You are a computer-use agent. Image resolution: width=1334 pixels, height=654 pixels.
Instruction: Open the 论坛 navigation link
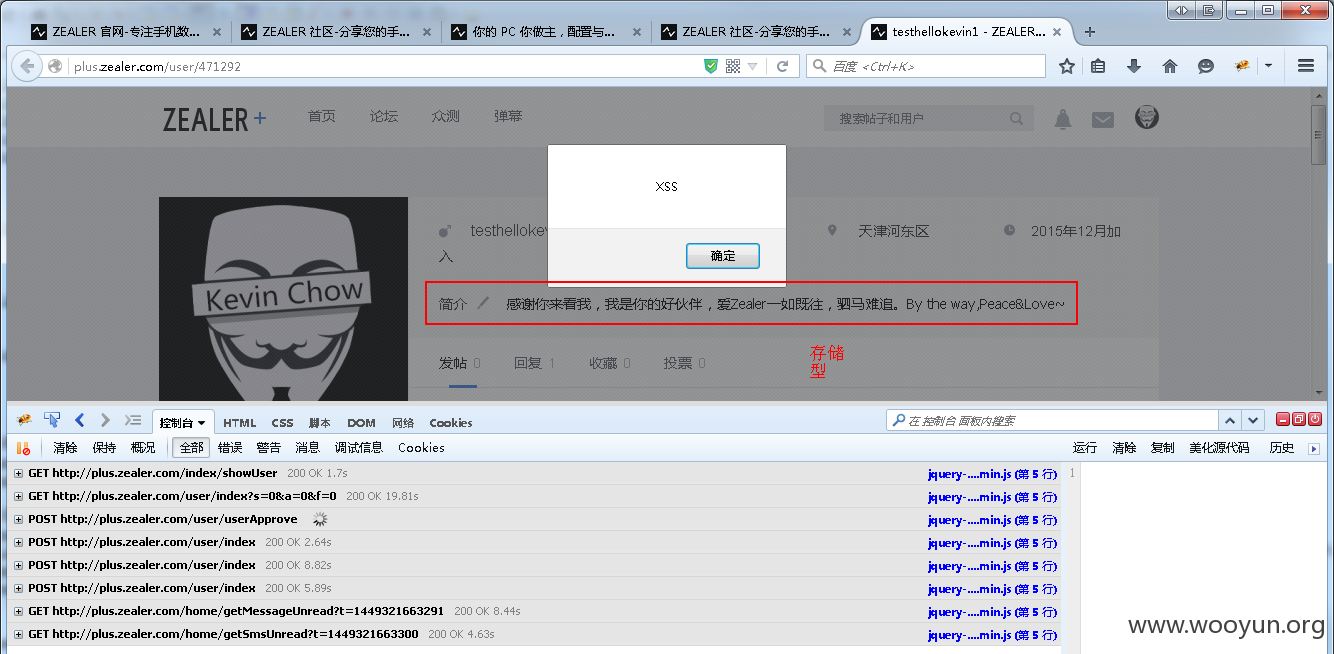[384, 116]
